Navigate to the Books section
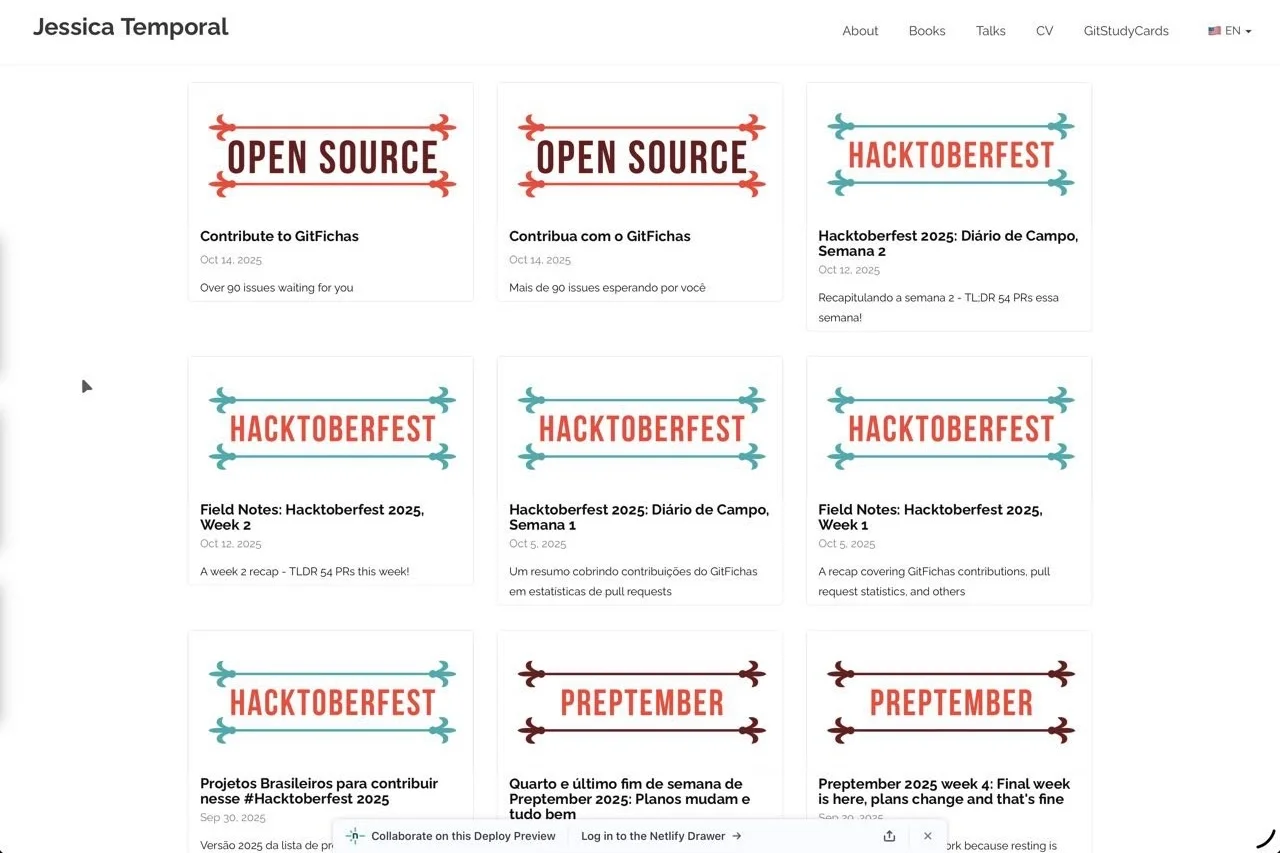 [x=926, y=31]
